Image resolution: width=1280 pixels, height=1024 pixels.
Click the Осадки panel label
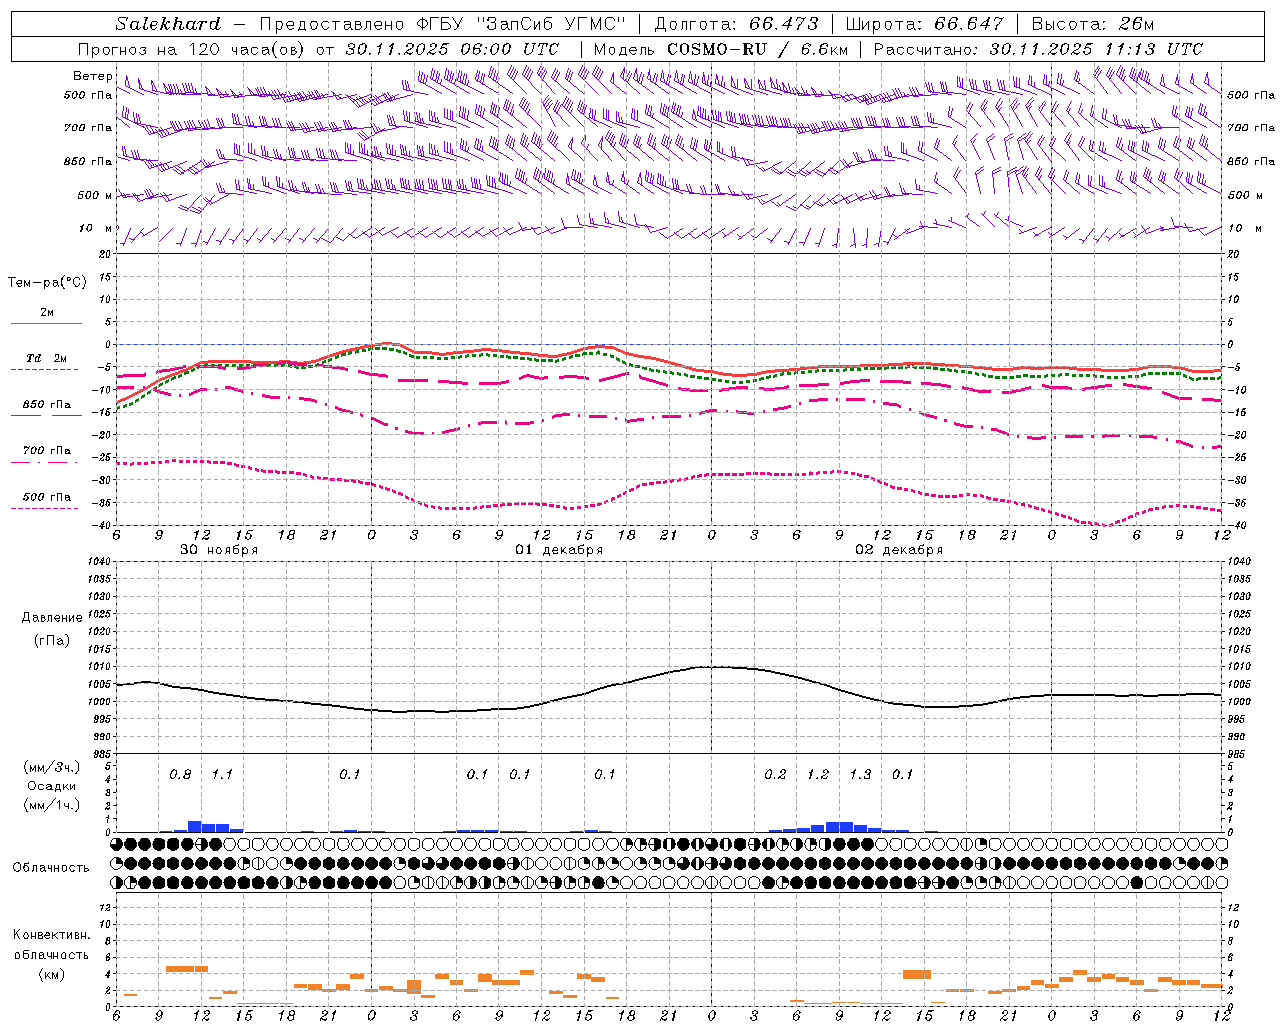click(x=51, y=786)
